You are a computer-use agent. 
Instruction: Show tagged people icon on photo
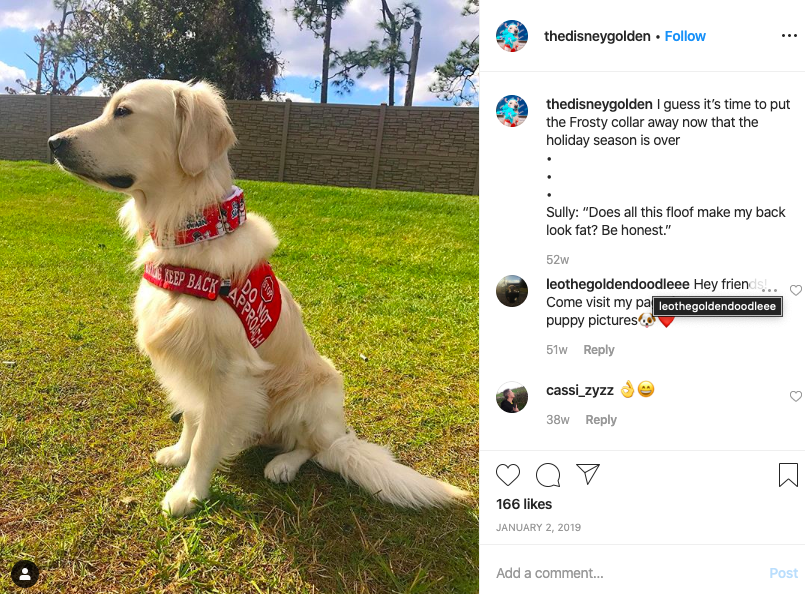pos(25,574)
